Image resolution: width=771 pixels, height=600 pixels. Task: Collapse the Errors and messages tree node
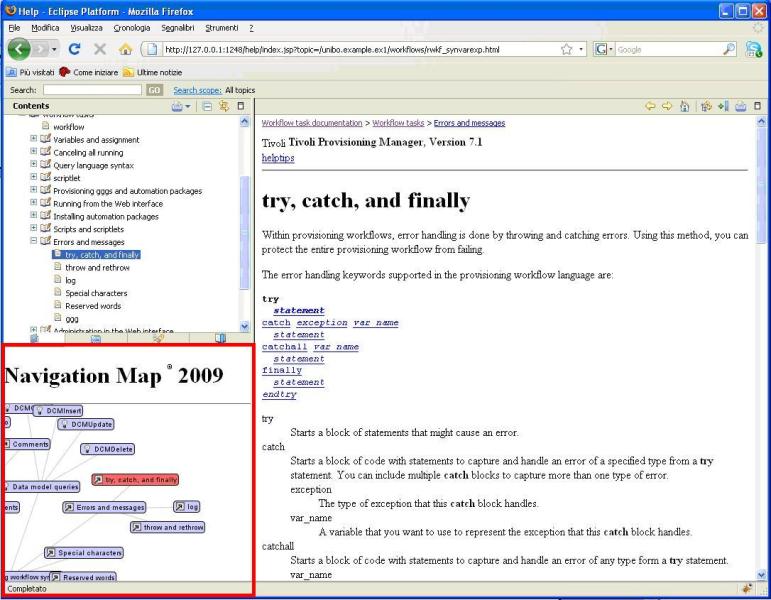pos(36,241)
